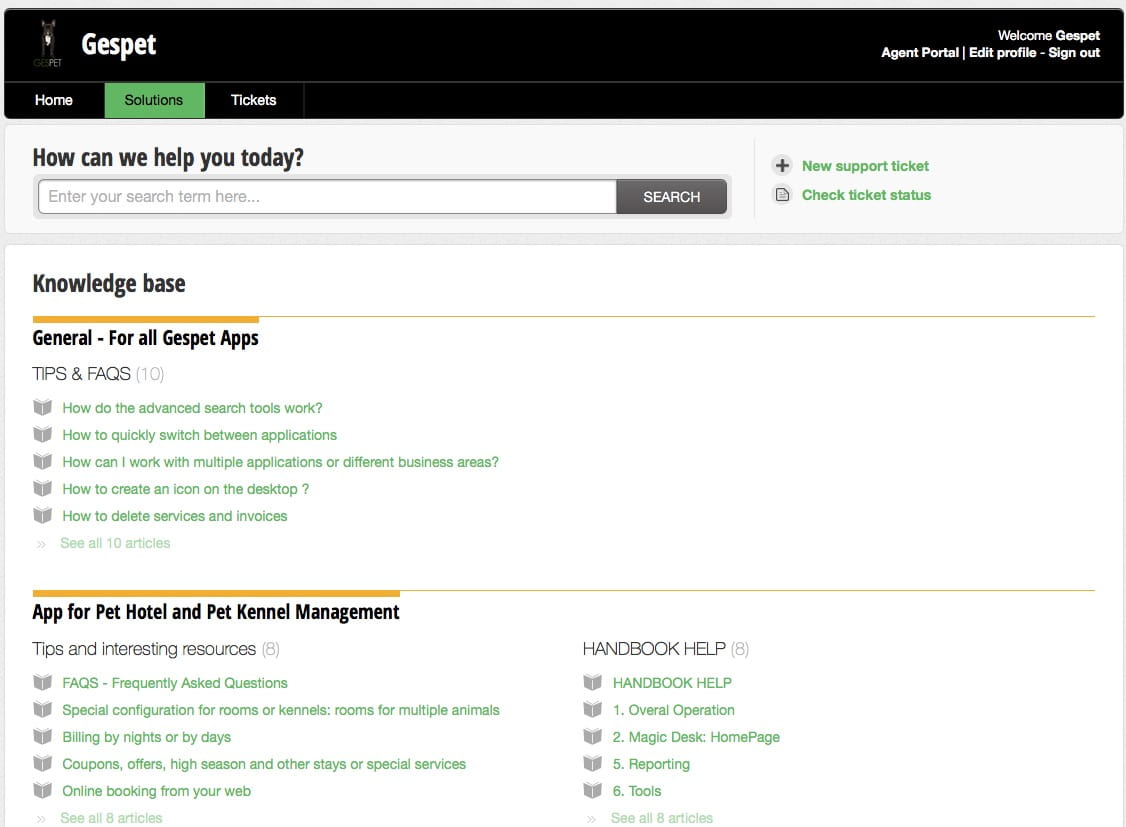
Task: Click book icon beside Online booking from your web
Action: (43, 791)
